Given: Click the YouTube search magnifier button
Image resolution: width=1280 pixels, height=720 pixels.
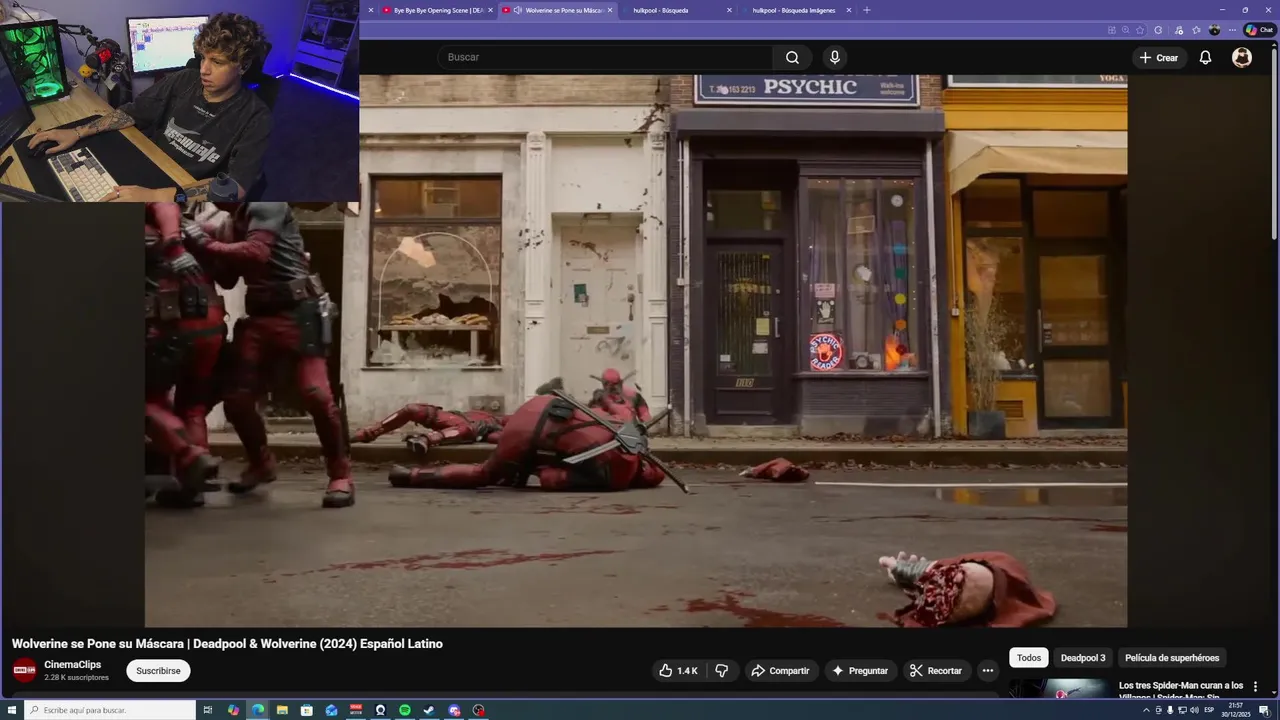Looking at the screenshot, I should click(x=792, y=57).
